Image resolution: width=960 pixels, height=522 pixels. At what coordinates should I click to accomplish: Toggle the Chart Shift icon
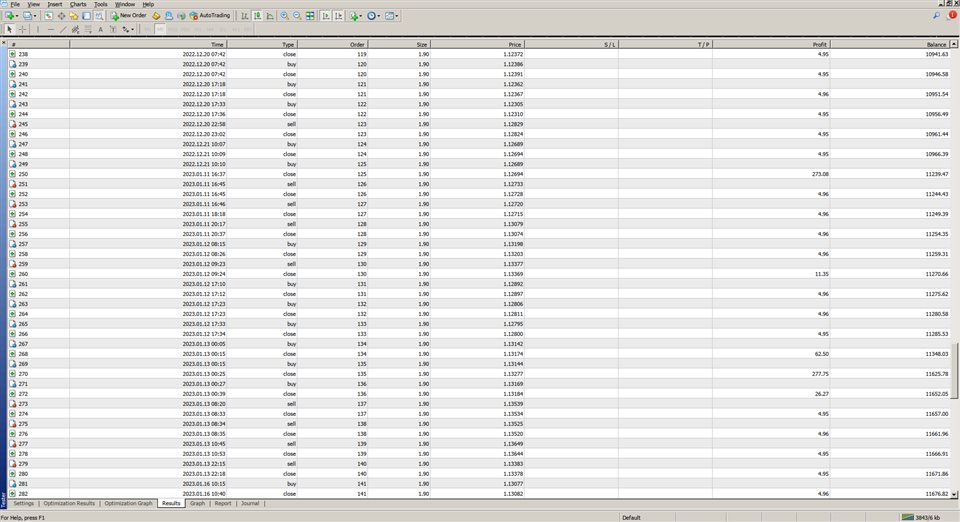pyautogui.click(x=338, y=16)
